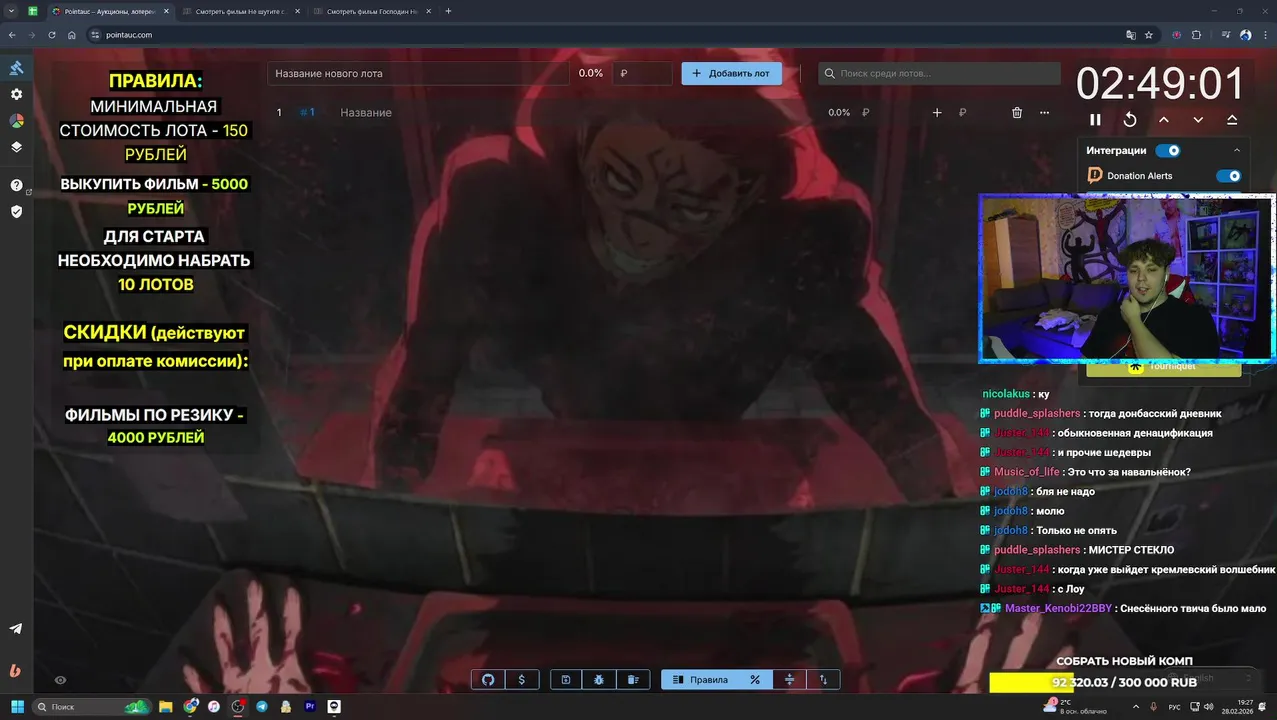Bookmark this page with the star icon
Image resolution: width=1277 pixels, height=720 pixels.
[x=1149, y=35]
